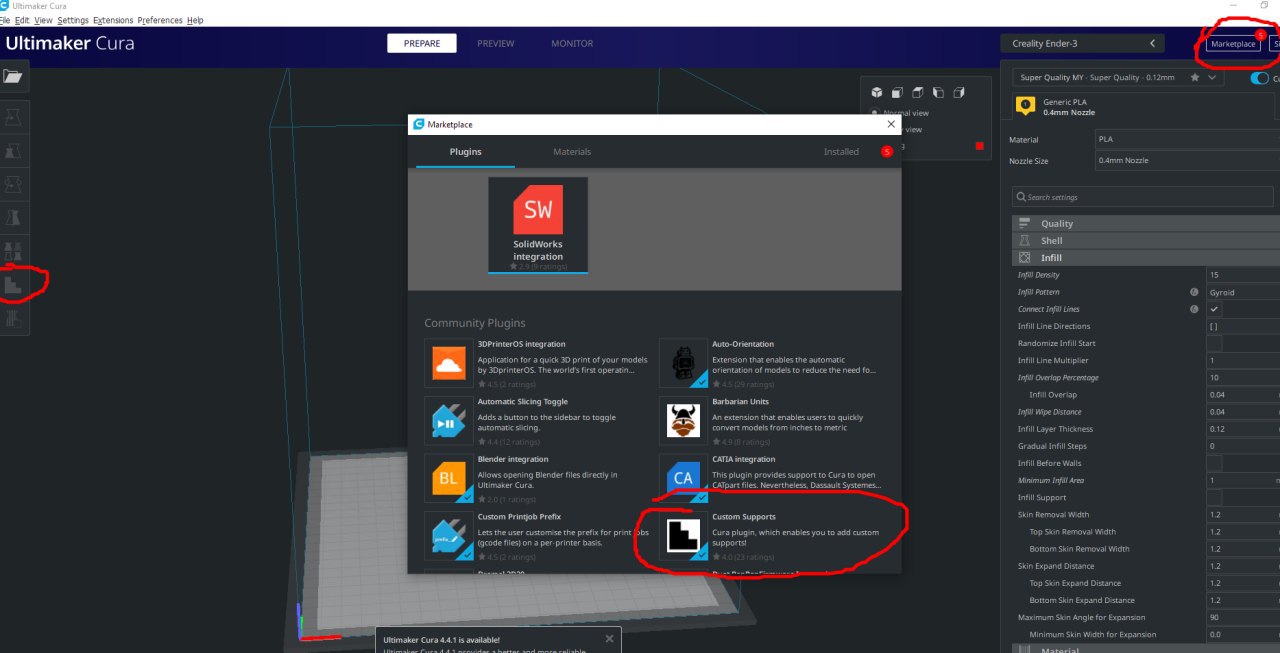The width and height of the screenshot is (1280, 653).
Task: Switch to the MONITOR stage
Action: point(572,44)
